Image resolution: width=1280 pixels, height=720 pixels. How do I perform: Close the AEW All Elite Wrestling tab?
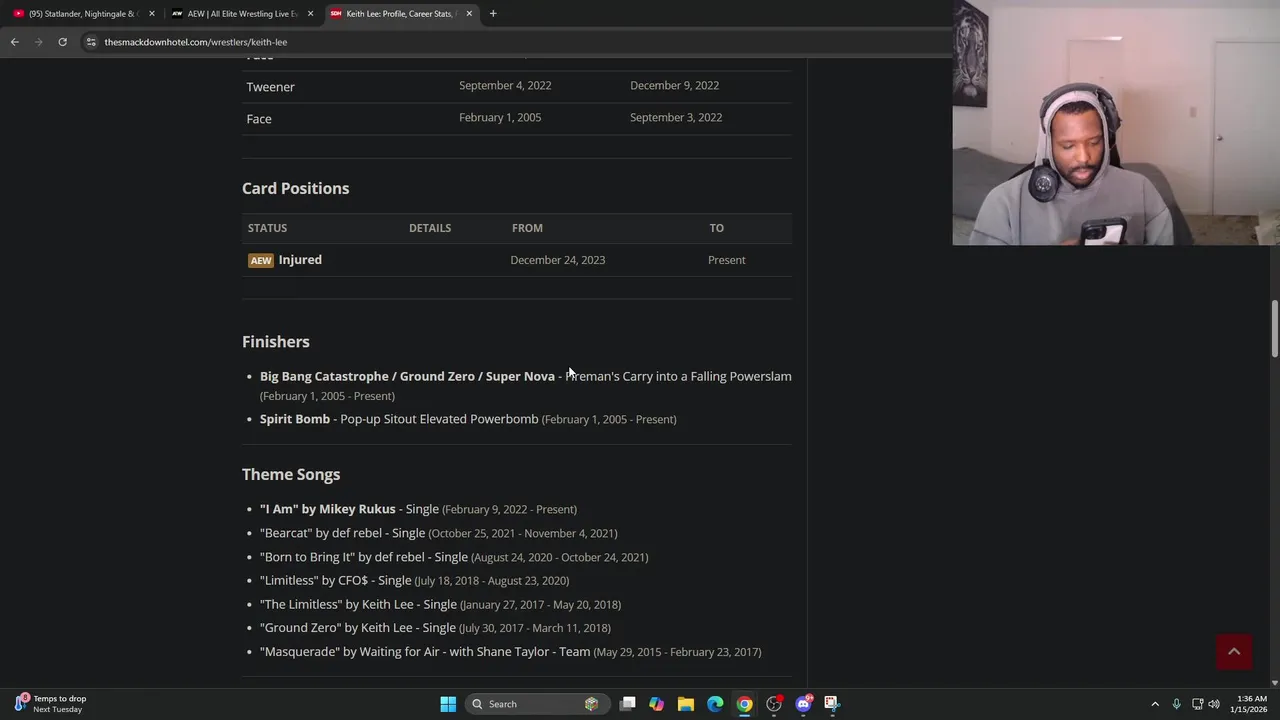click(x=310, y=14)
